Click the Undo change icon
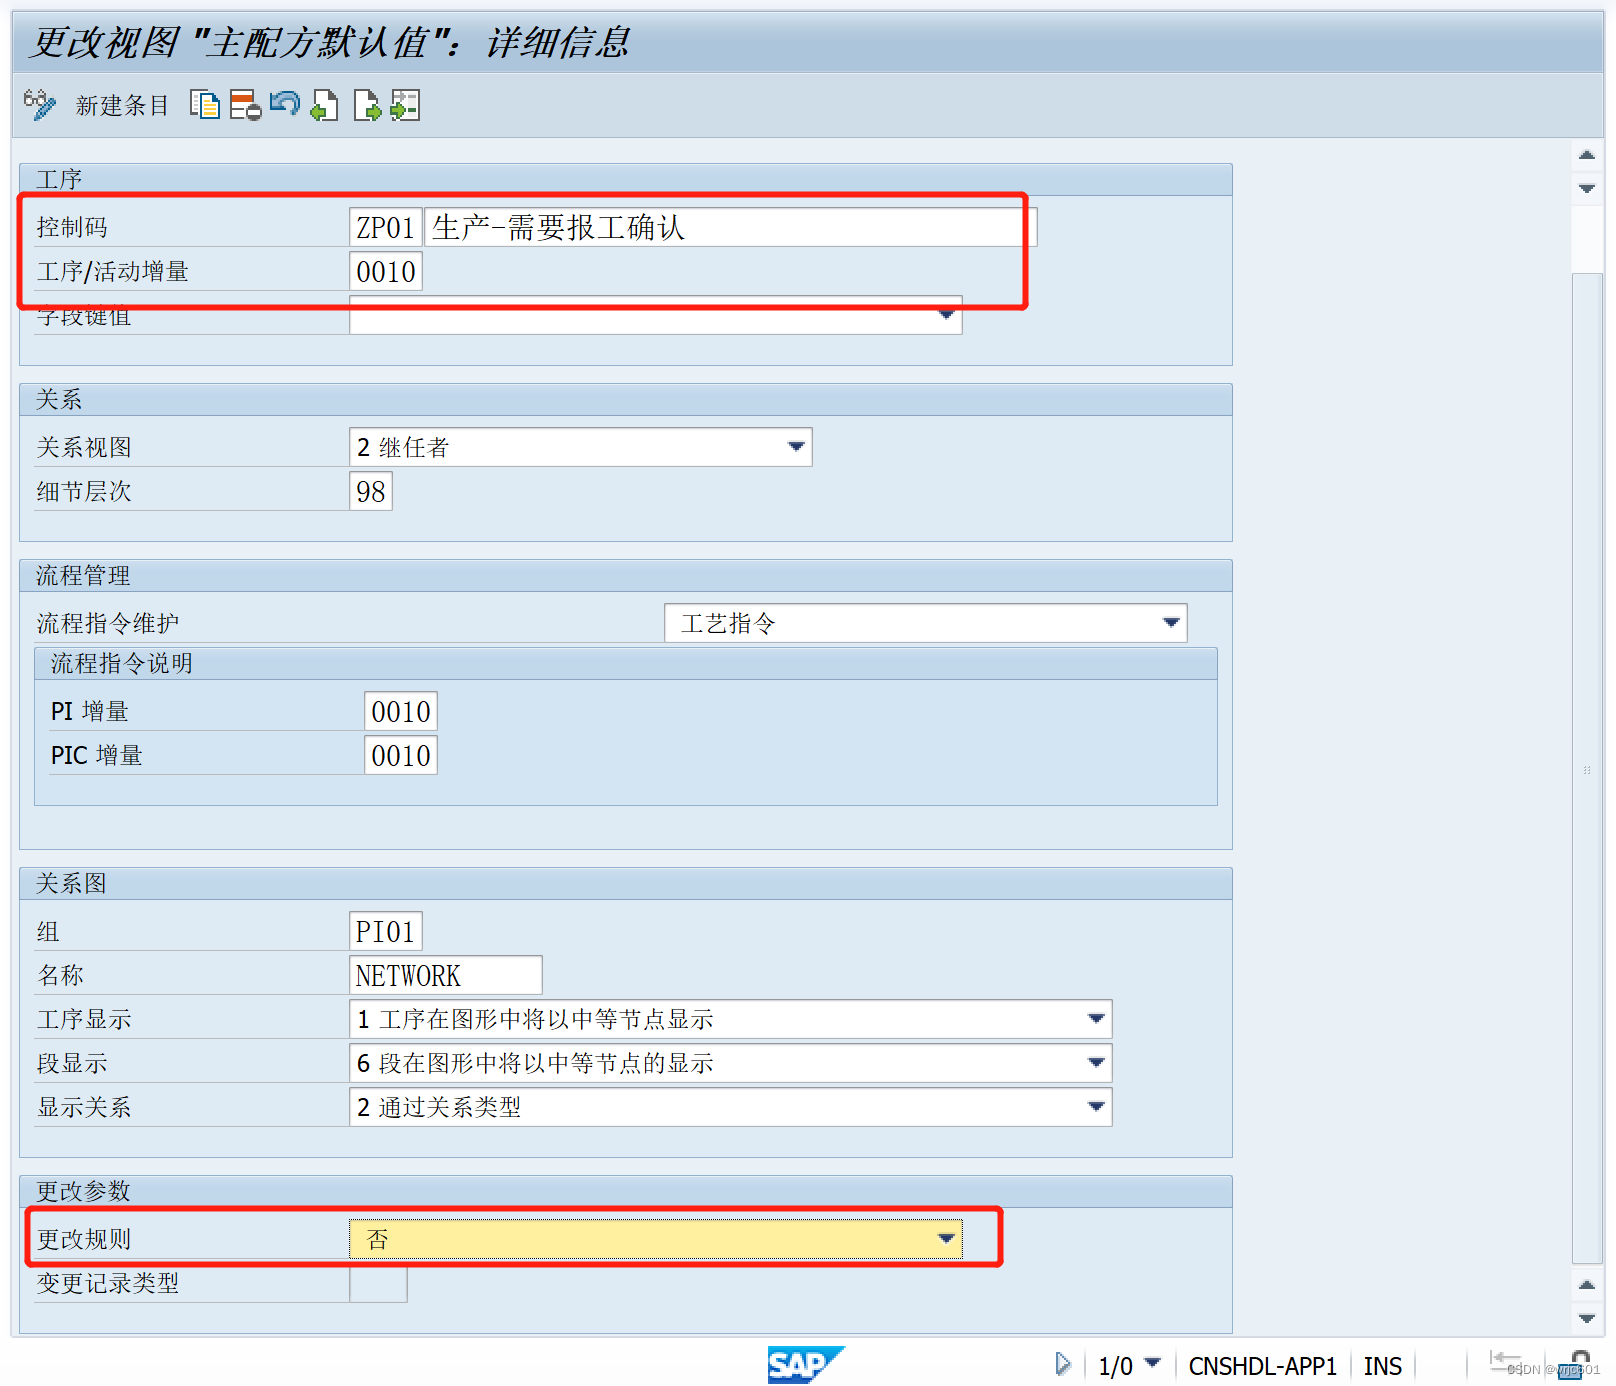1616x1386 pixels. [284, 105]
